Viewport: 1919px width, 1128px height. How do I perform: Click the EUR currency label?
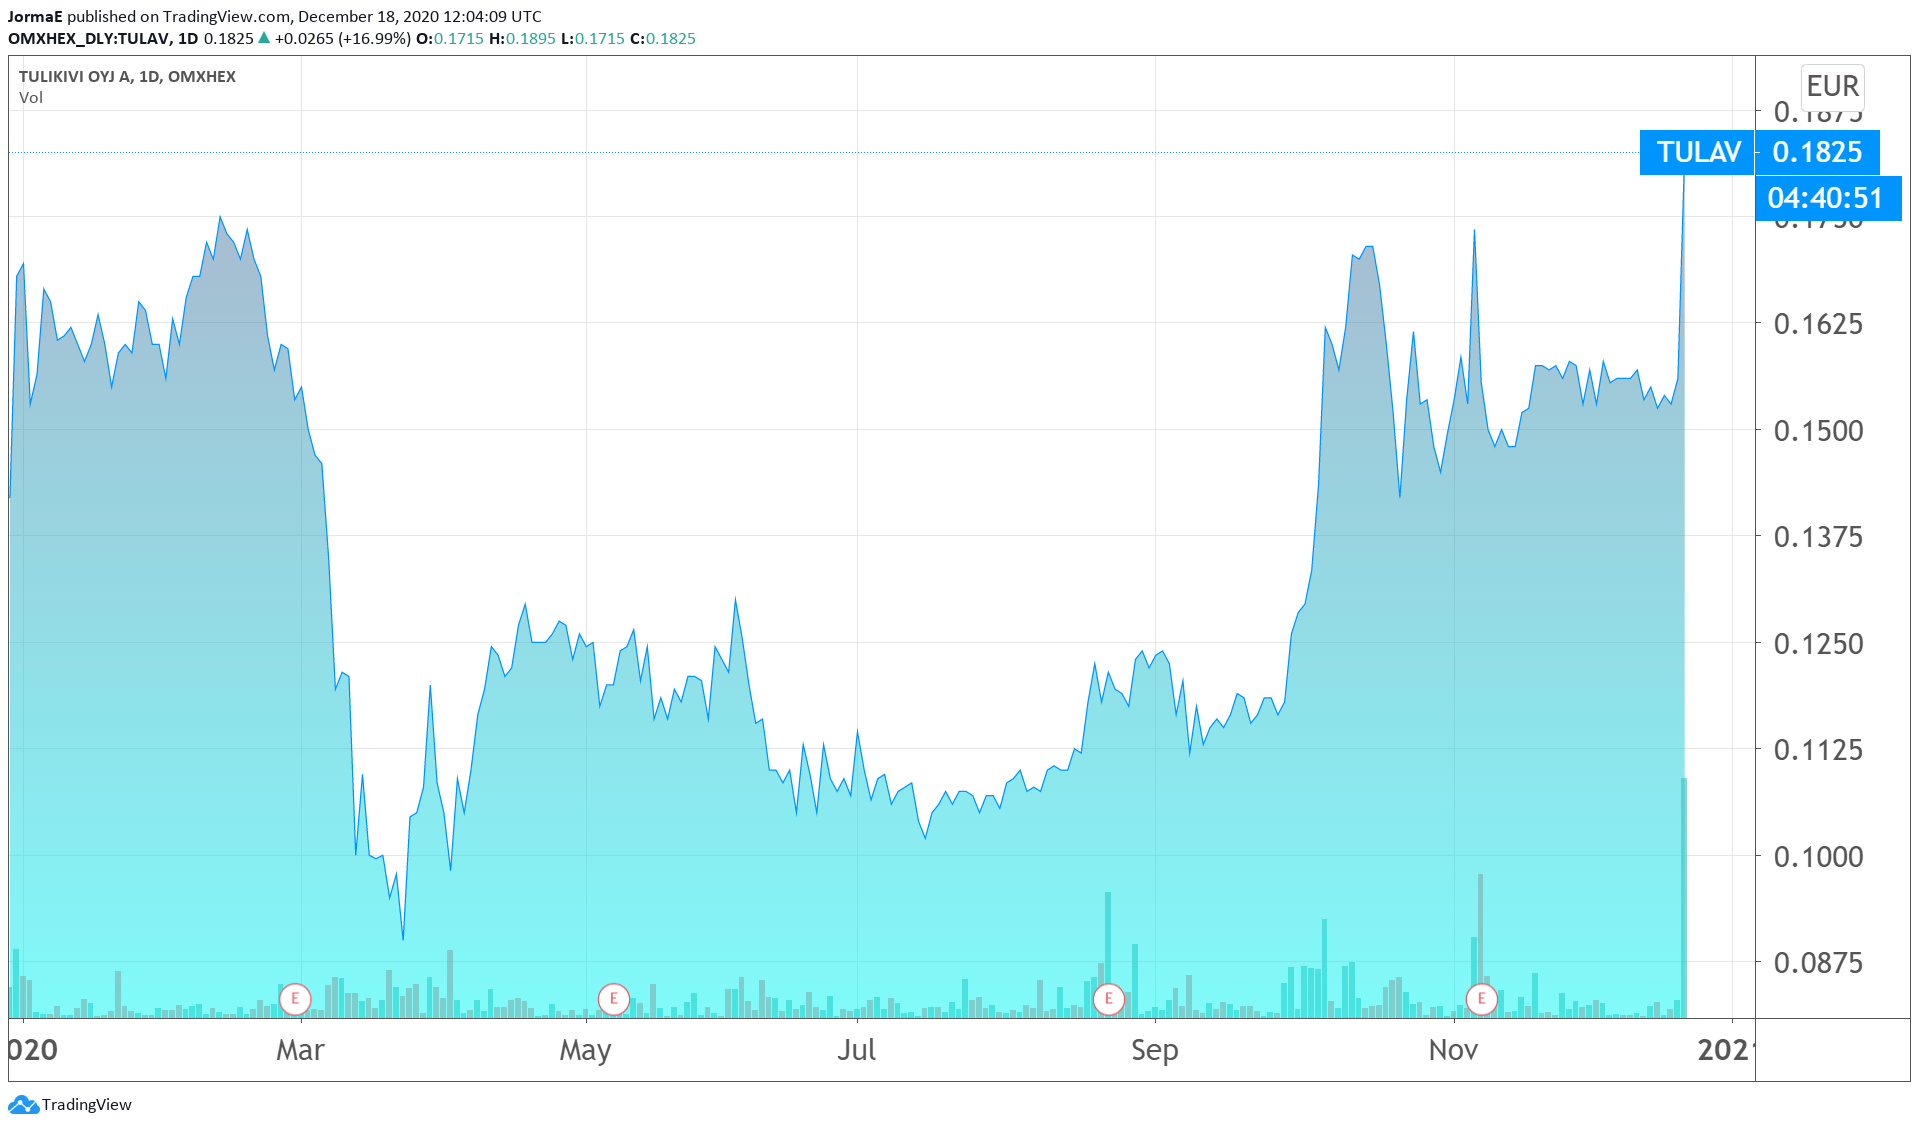pos(1832,86)
